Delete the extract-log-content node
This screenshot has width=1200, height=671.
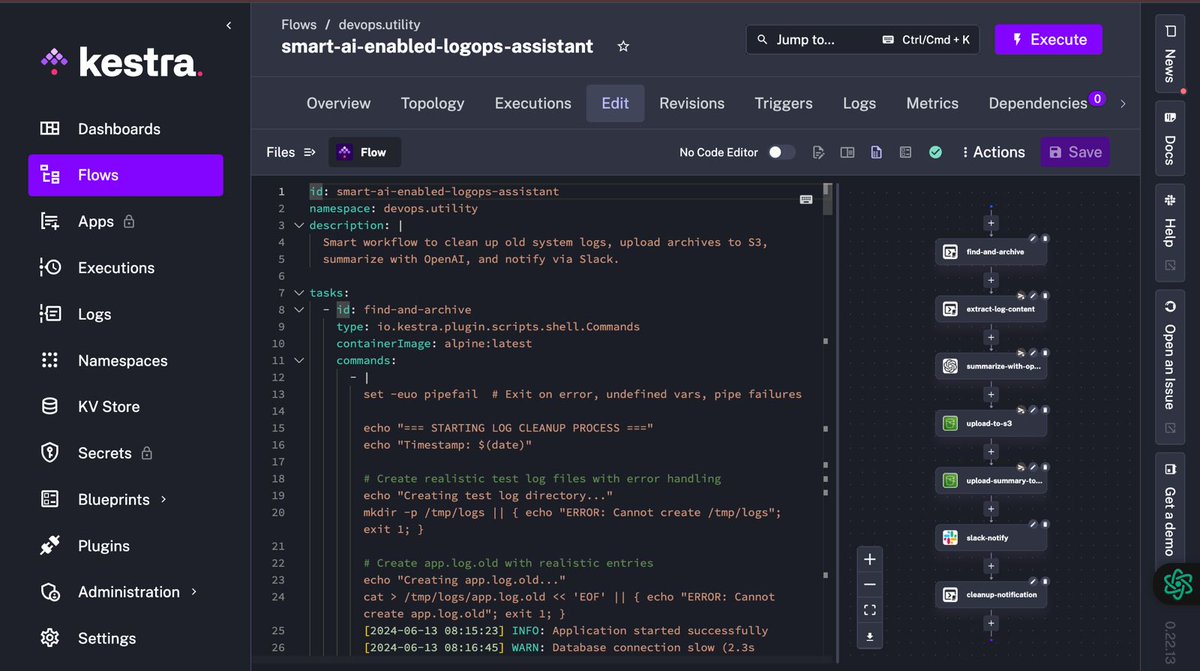(1045, 296)
